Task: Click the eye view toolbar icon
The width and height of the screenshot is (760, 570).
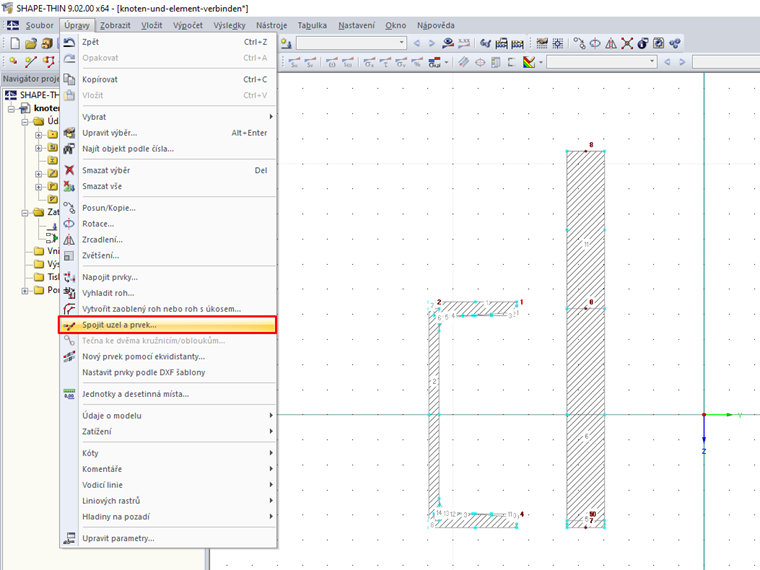Action: point(448,44)
